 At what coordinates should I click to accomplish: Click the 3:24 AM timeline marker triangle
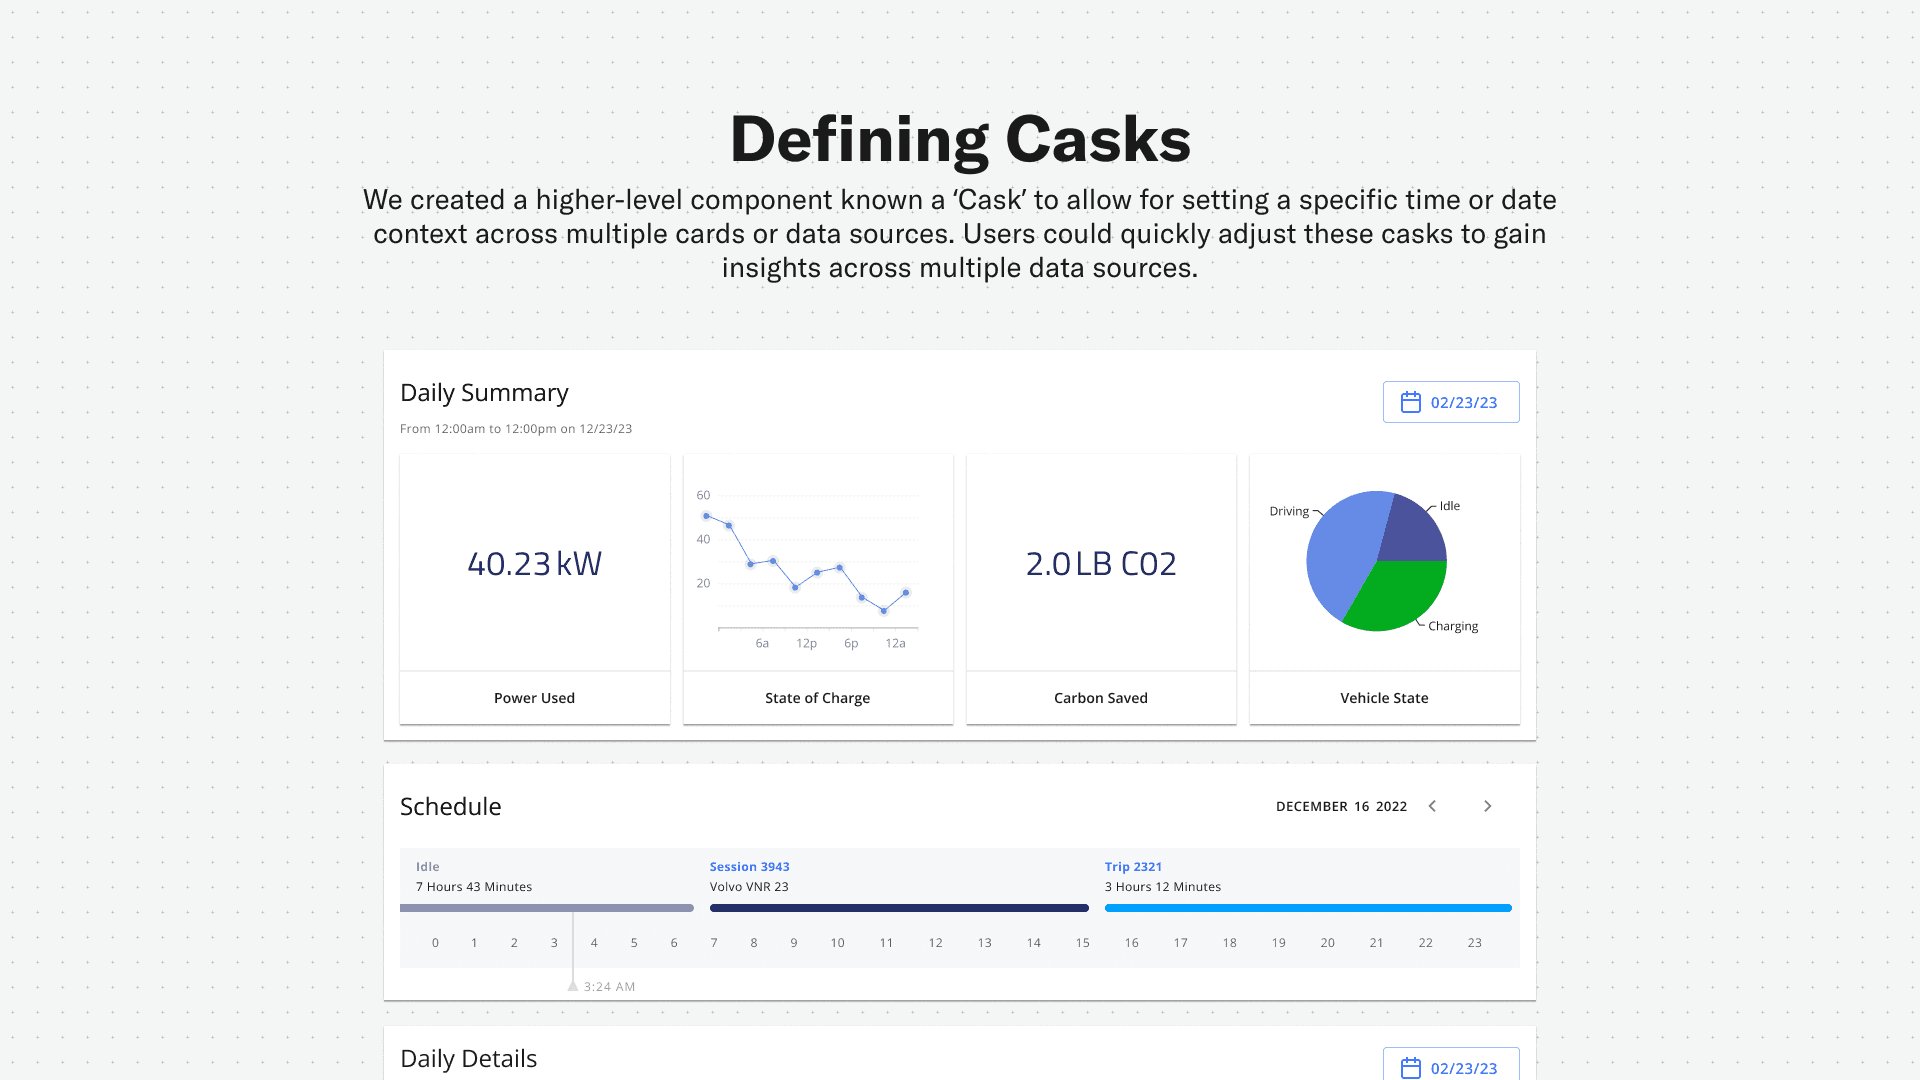click(x=573, y=986)
